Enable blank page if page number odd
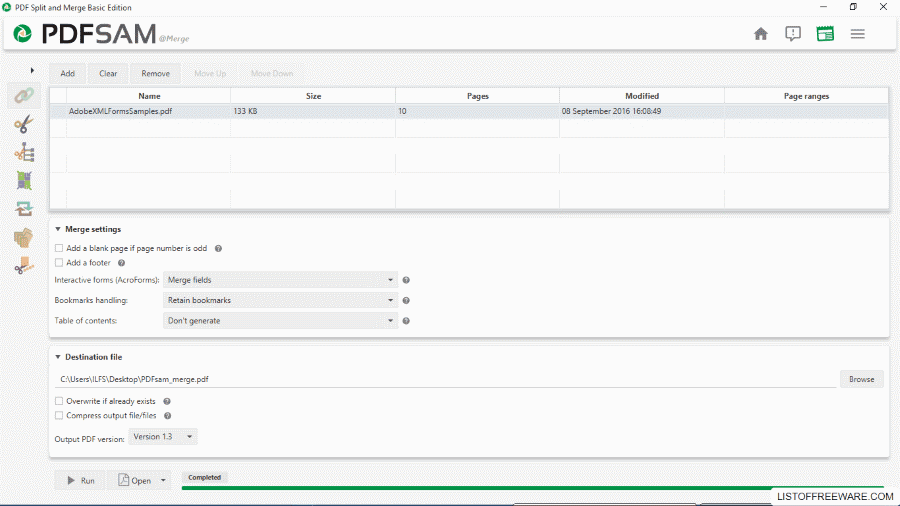The height and width of the screenshot is (506, 900). point(59,248)
